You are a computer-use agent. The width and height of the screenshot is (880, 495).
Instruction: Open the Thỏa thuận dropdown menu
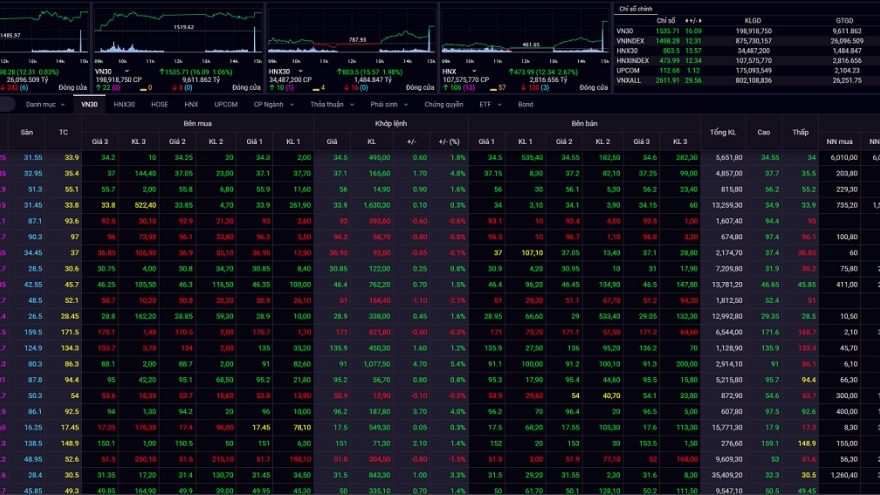pos(330,104)
